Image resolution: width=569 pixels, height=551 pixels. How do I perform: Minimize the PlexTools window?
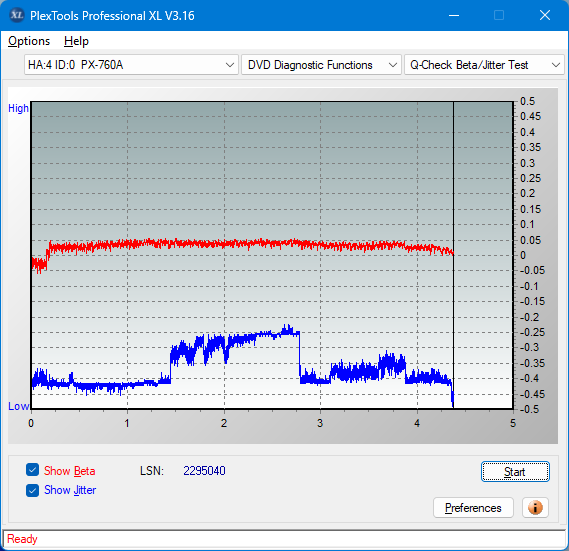[x=454, y=15]
